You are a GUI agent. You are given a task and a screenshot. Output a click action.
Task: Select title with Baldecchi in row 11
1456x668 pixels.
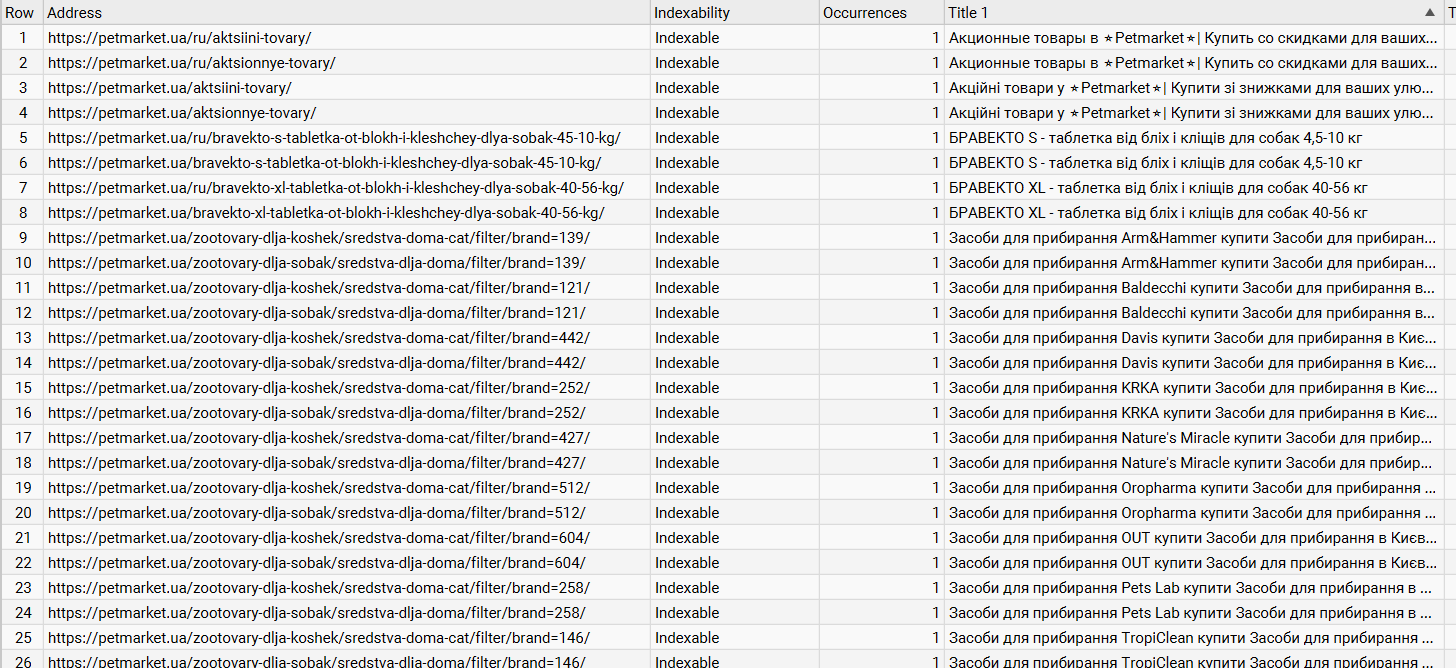1193,288
